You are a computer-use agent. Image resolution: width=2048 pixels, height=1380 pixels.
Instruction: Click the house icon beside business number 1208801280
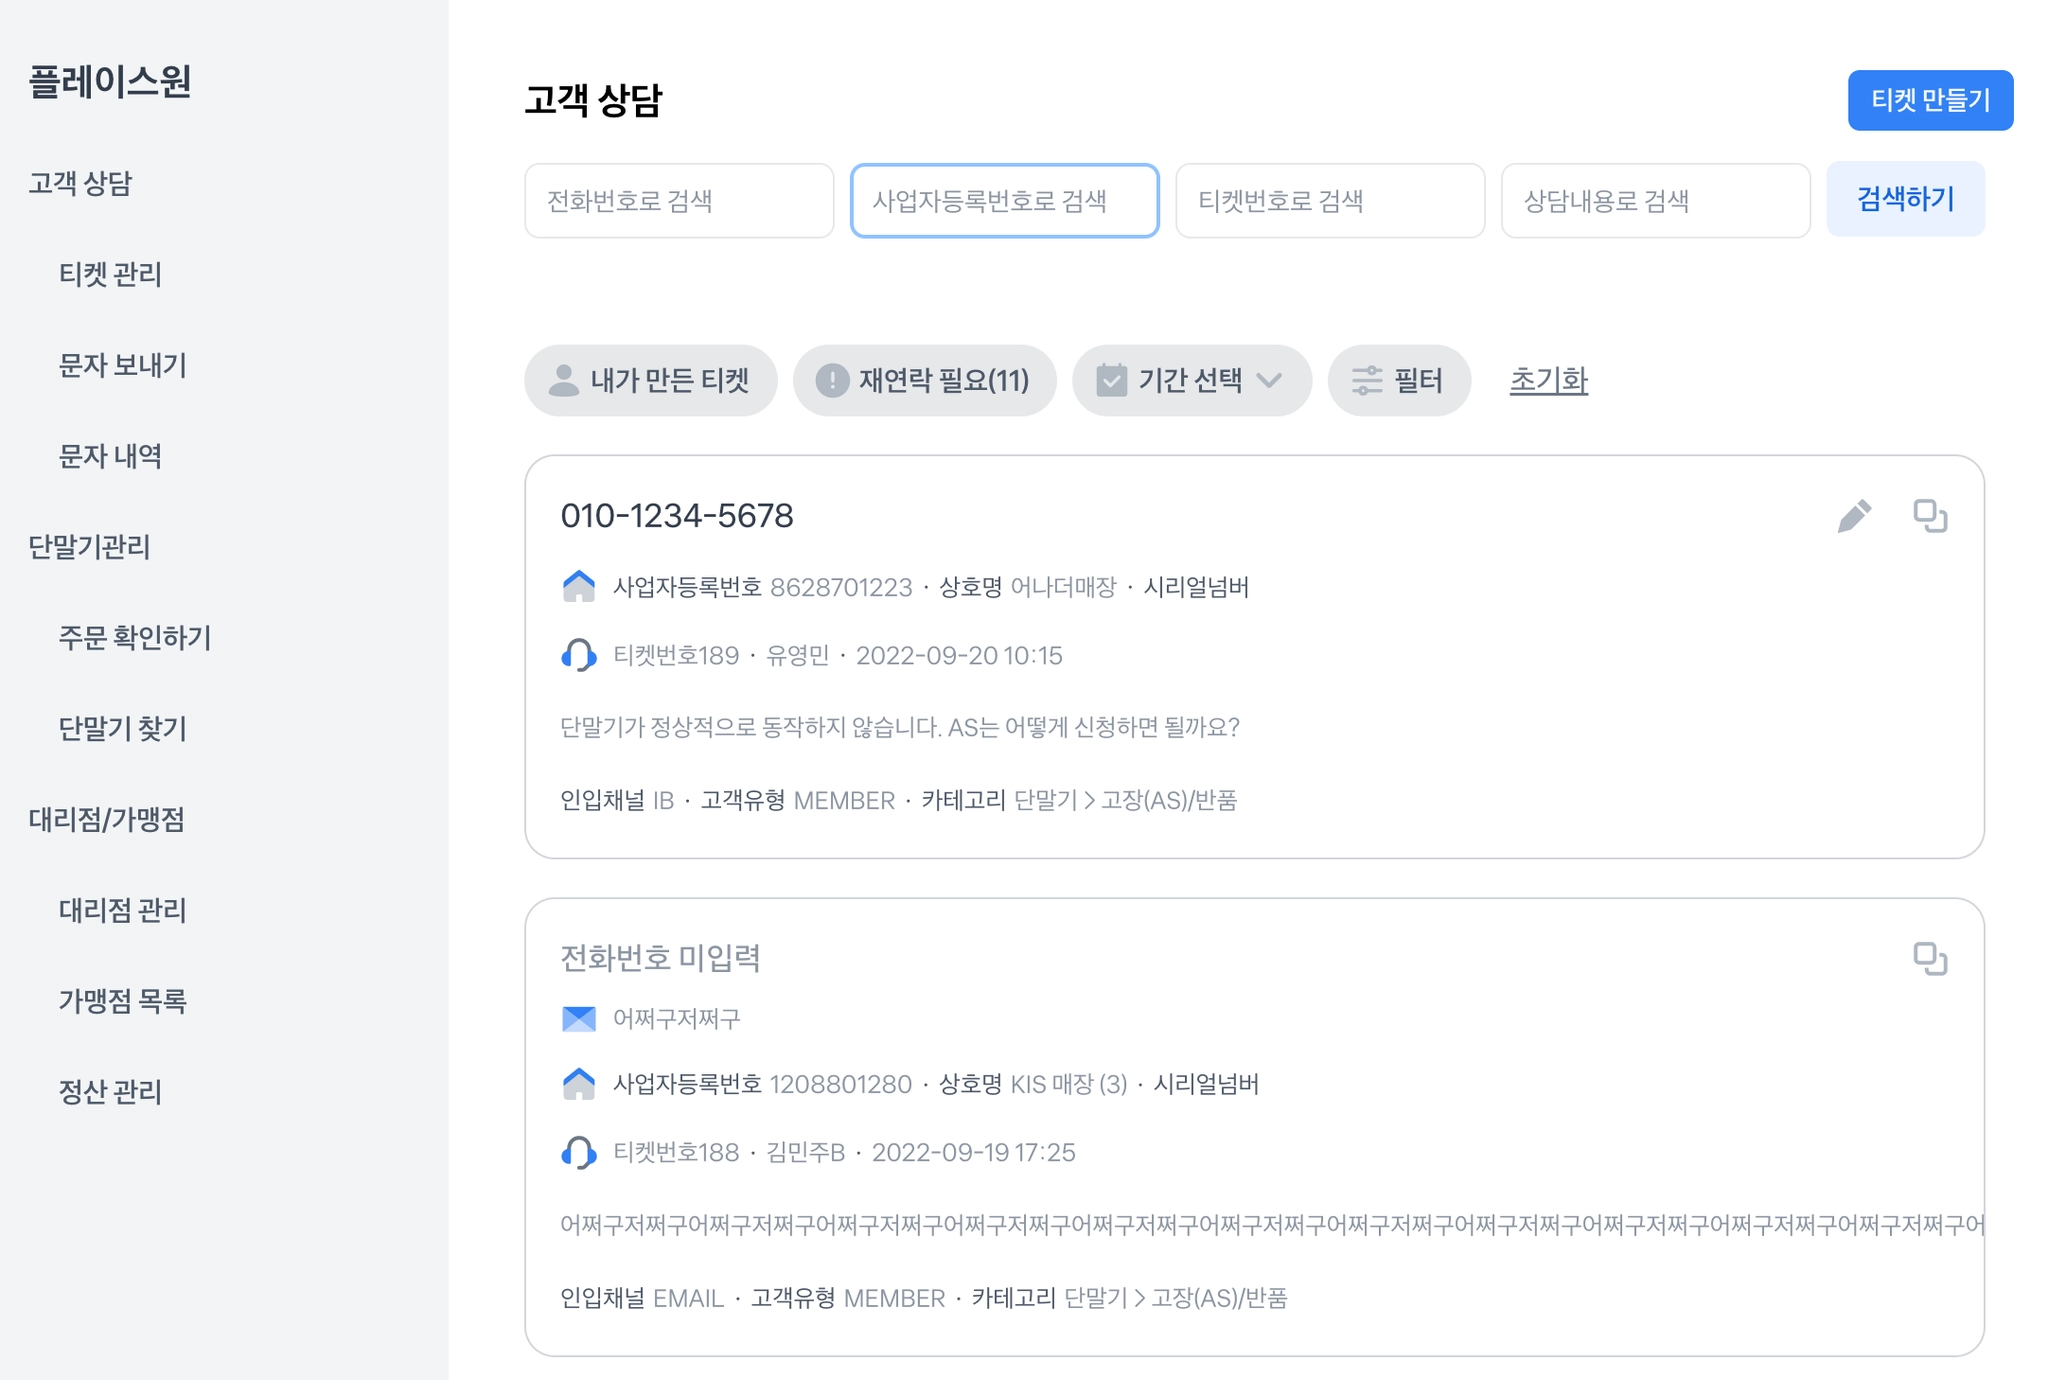579,1084
